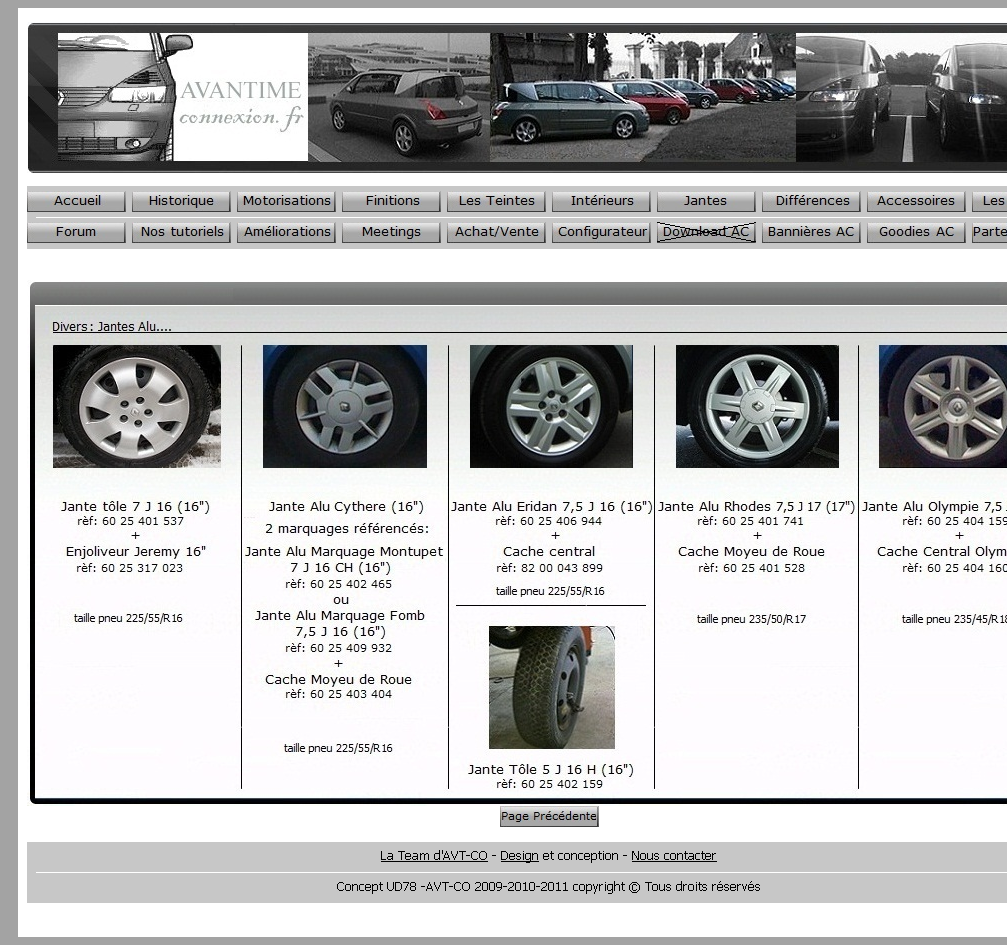Open the Jantes menu button
Screen dimensions: 1007x945
[x=705, y=201]
